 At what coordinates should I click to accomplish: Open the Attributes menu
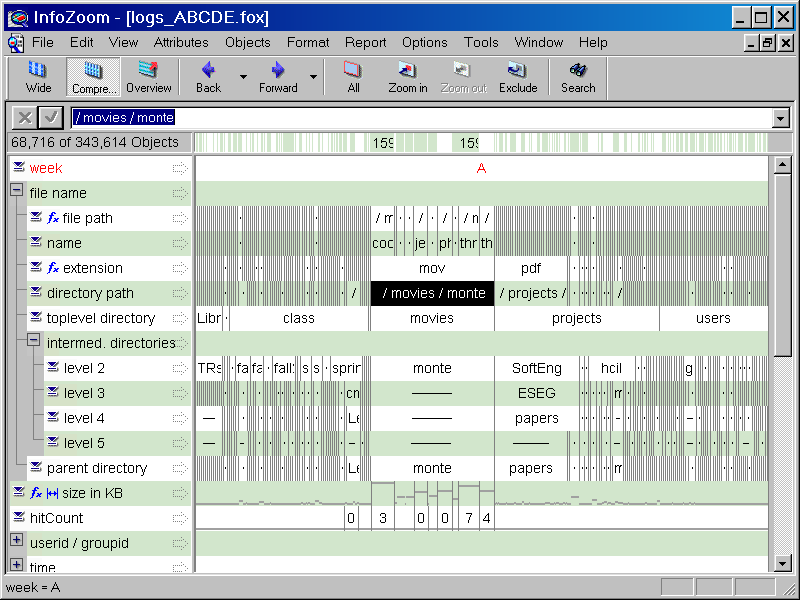click(181, 43)
